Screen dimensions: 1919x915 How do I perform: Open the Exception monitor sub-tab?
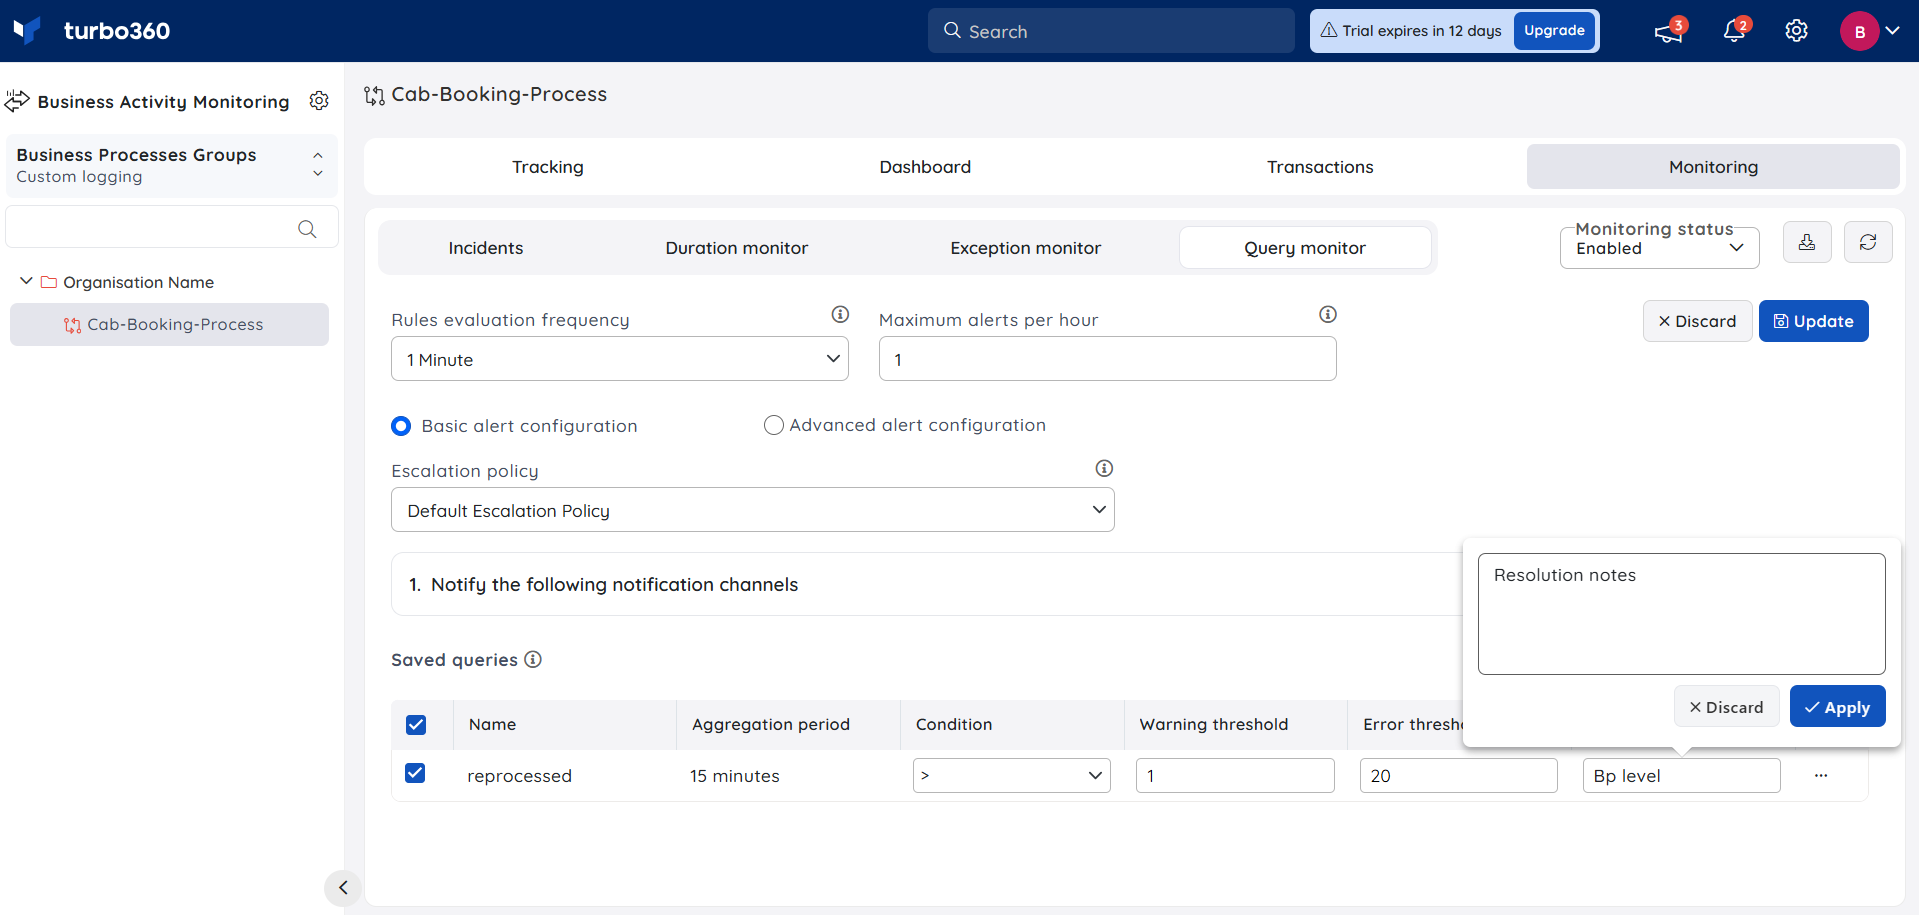pyautogui.click(x=1026, y=248)
